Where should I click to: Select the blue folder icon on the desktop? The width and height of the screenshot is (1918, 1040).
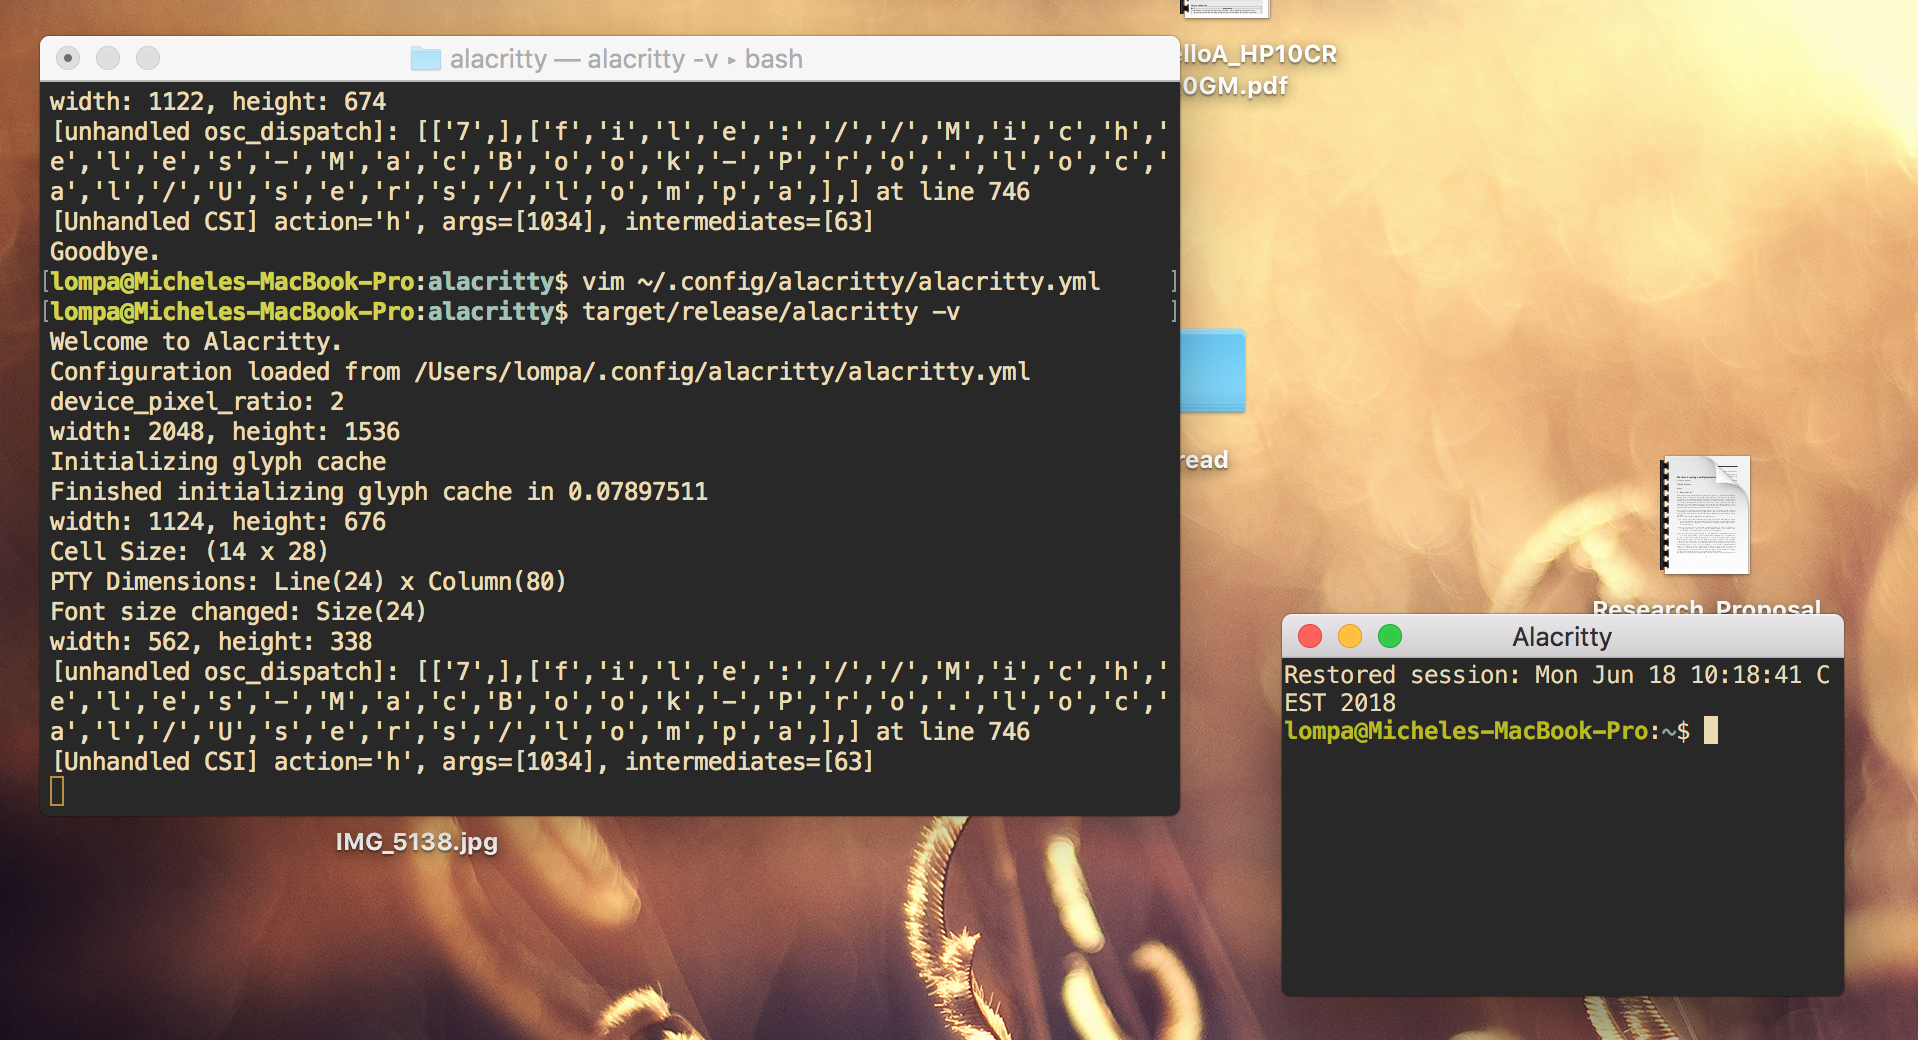tap(1213, 371)
